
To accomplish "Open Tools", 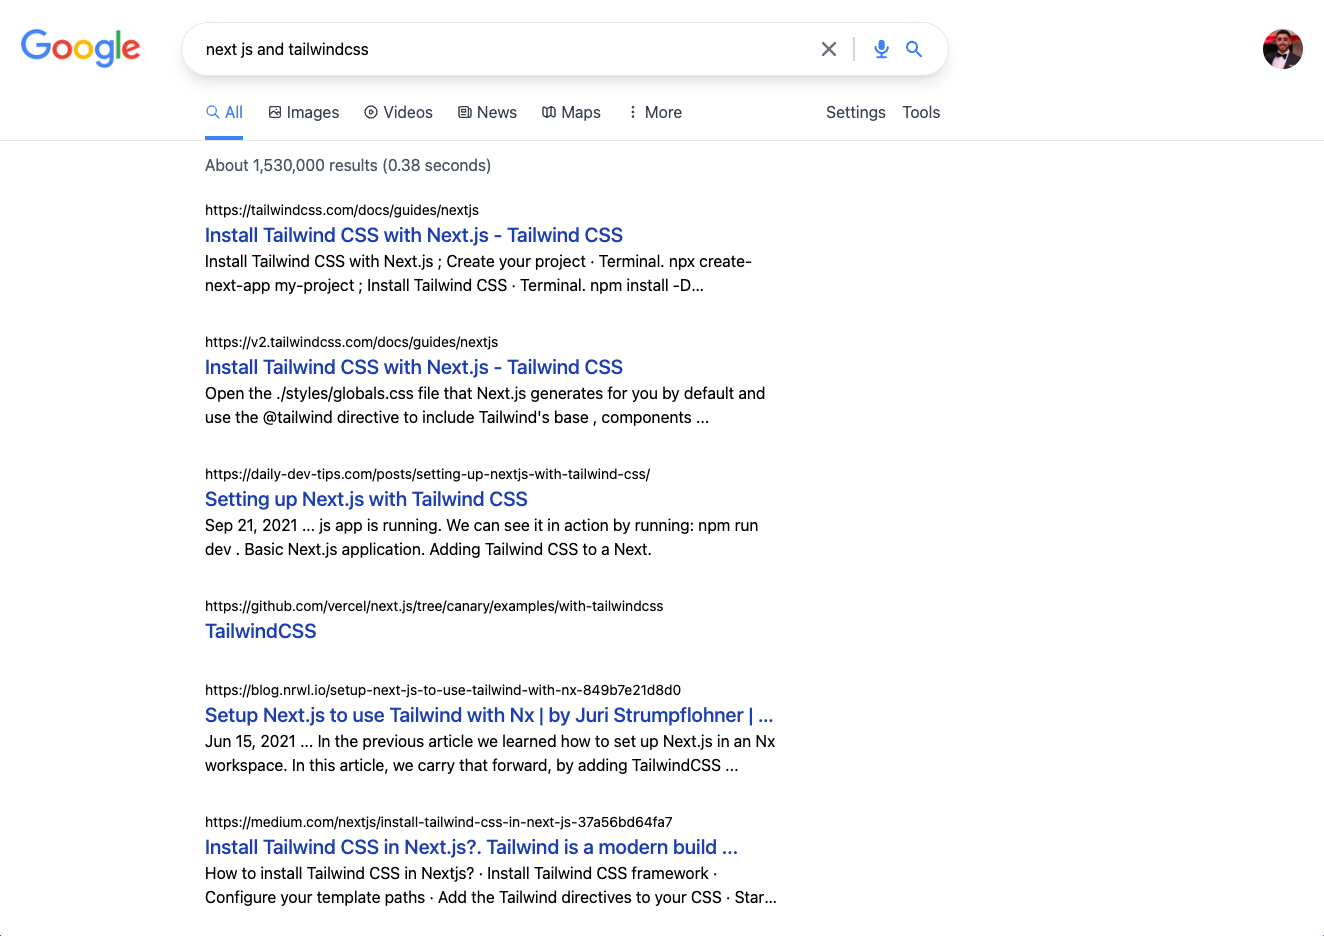I will (x=921, y=112).
